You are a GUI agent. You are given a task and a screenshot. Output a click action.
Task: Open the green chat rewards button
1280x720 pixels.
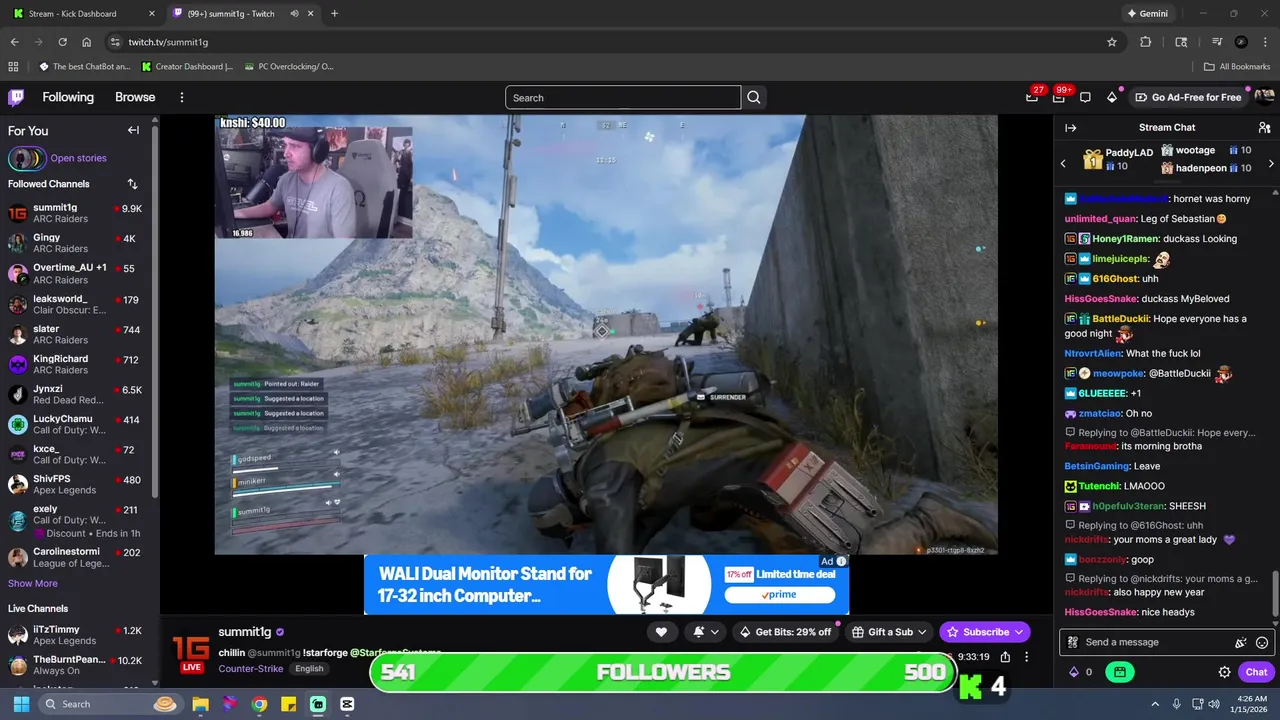[x=1119, y=672]
